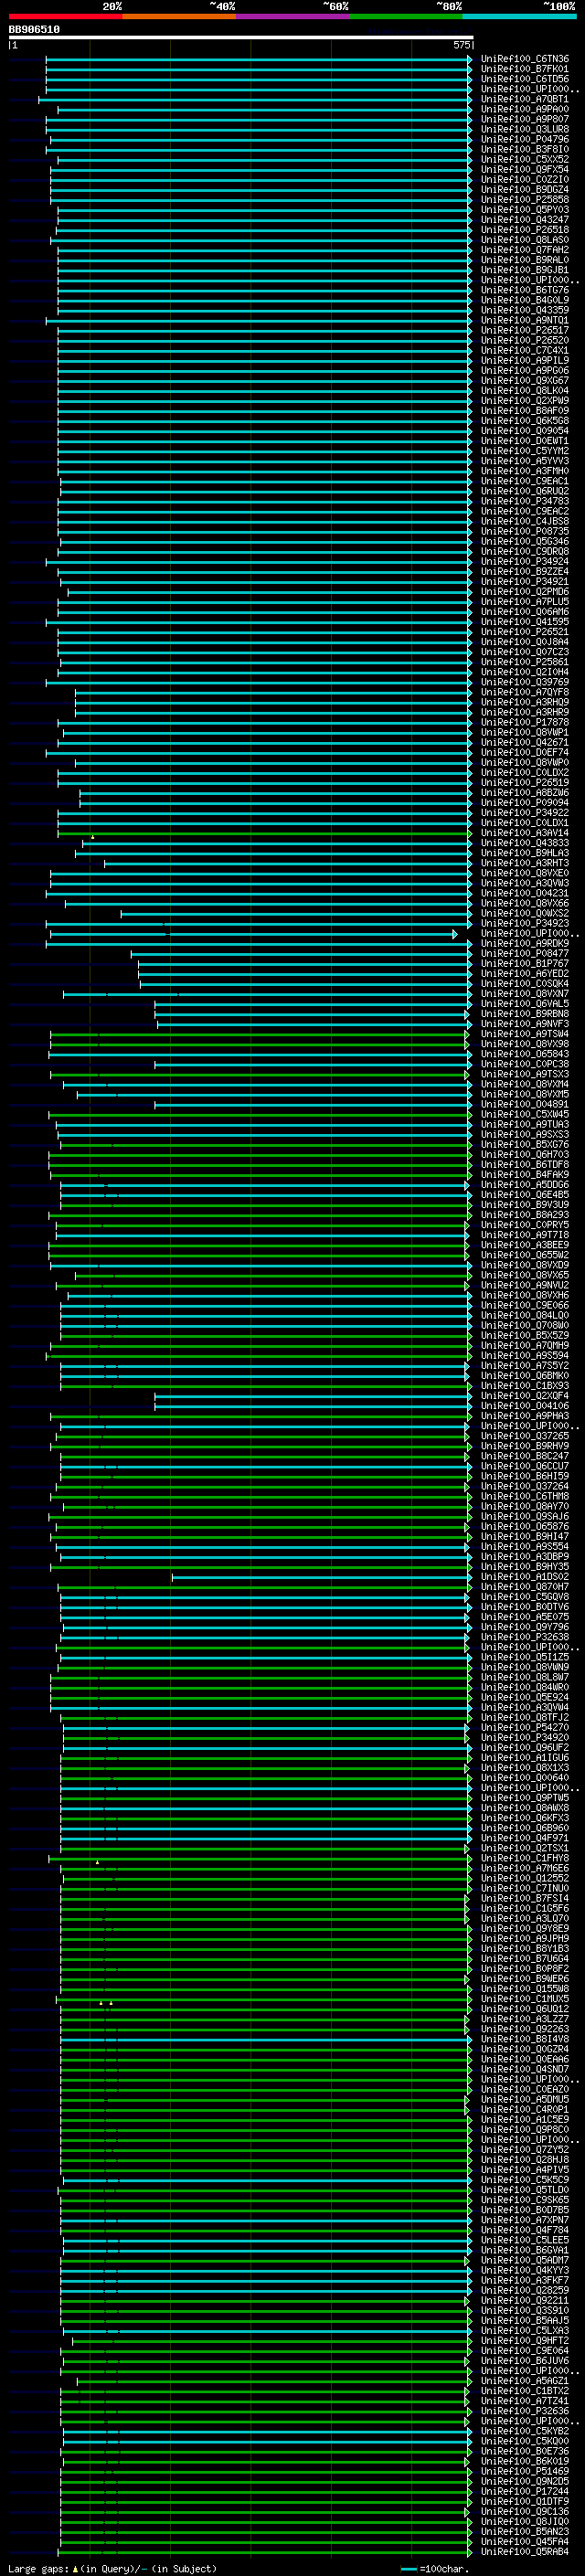Image resolution: width=585 pixels, height=2576 pixels.
Task: Click the UniRef100_A5AGZ1 label
Action: (524, 2381)
